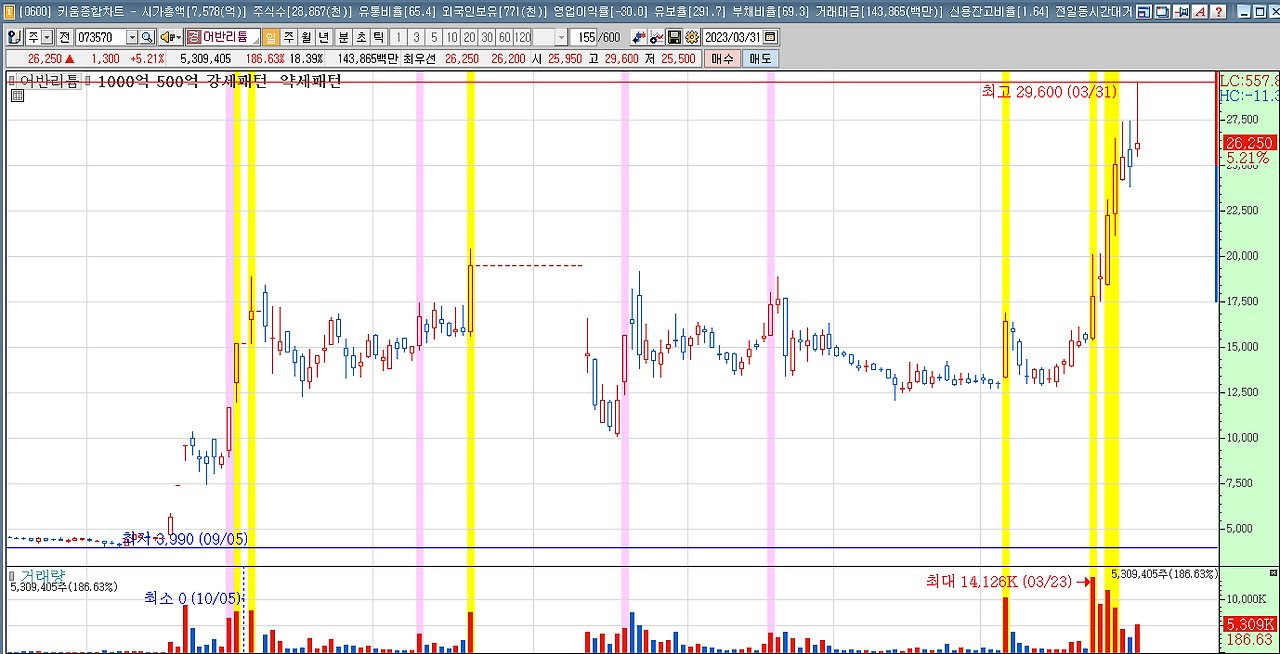Open chart settings gear icon
This screenshot has height=654, width=1280.
(692, 37)
